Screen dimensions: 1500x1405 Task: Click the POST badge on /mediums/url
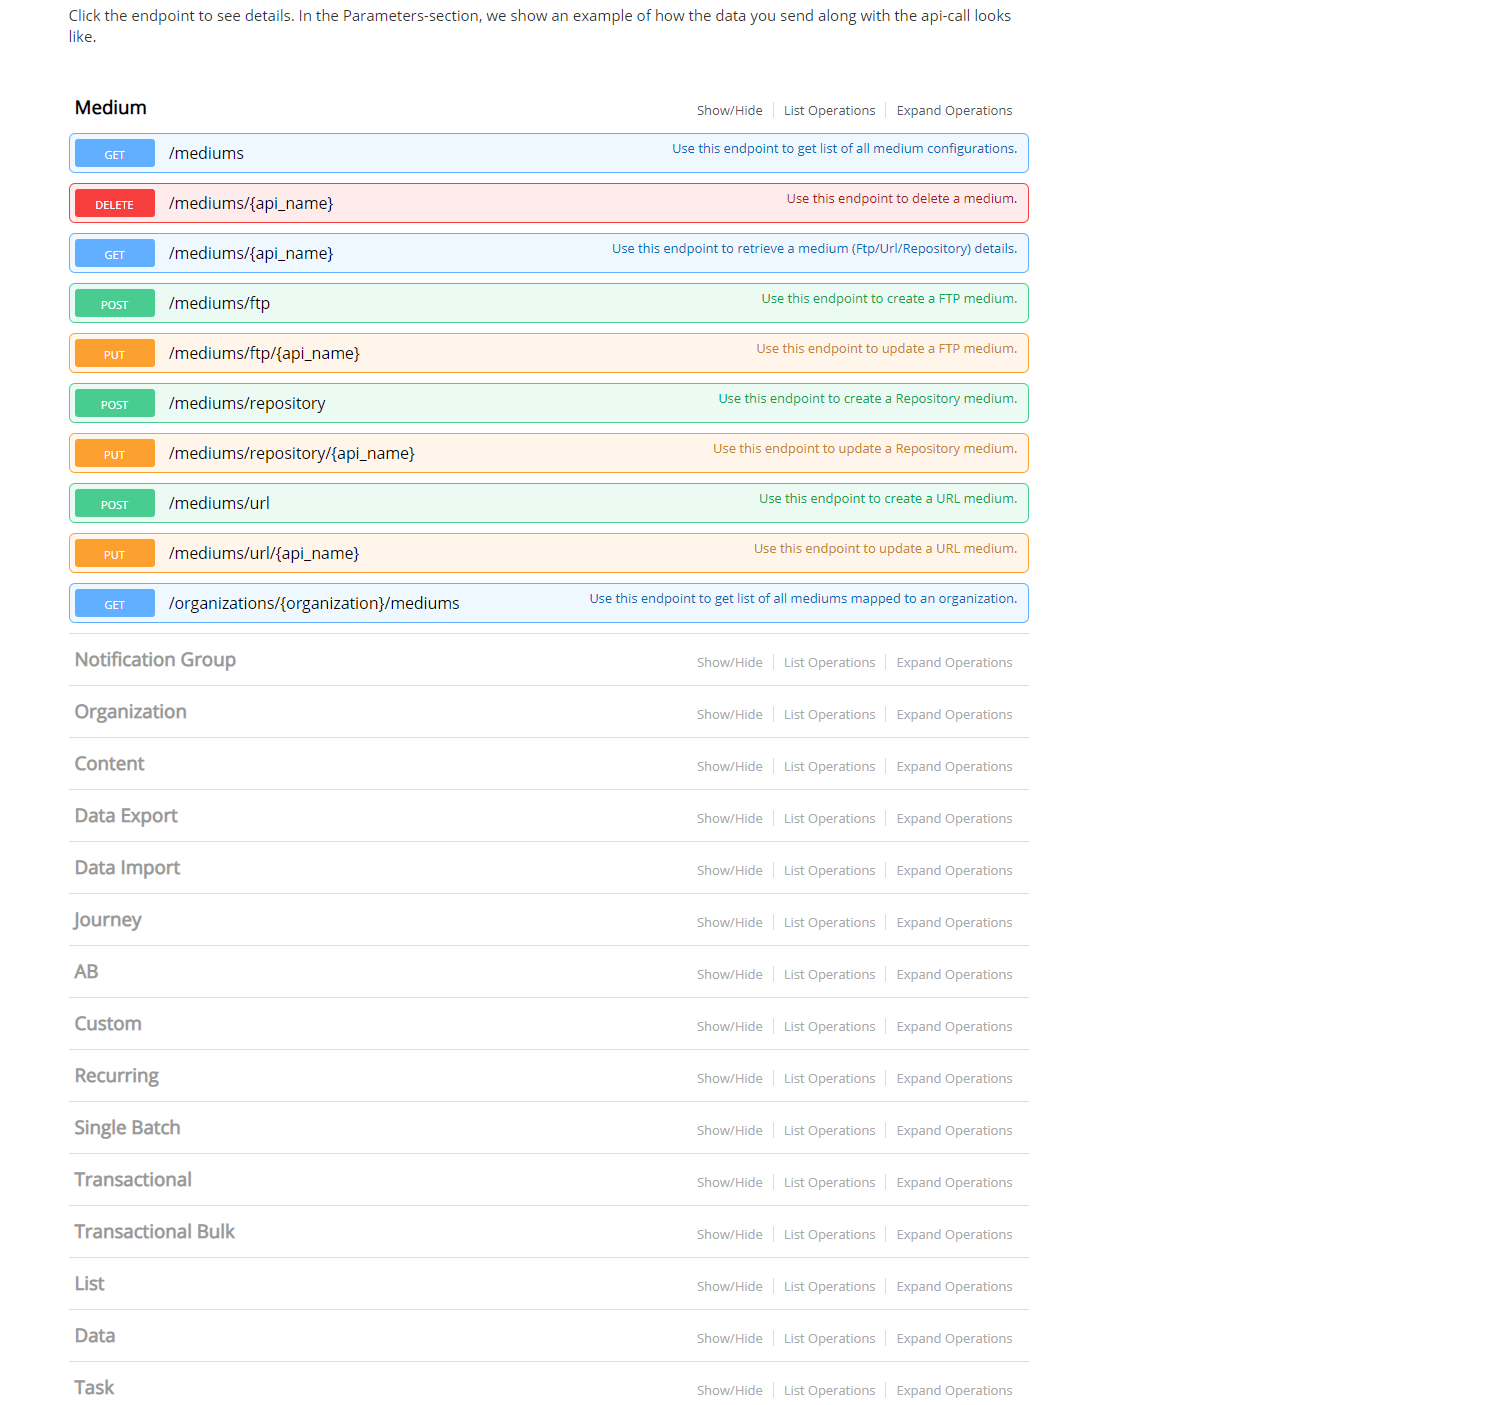pyautogui.click(x=114, y=503)
